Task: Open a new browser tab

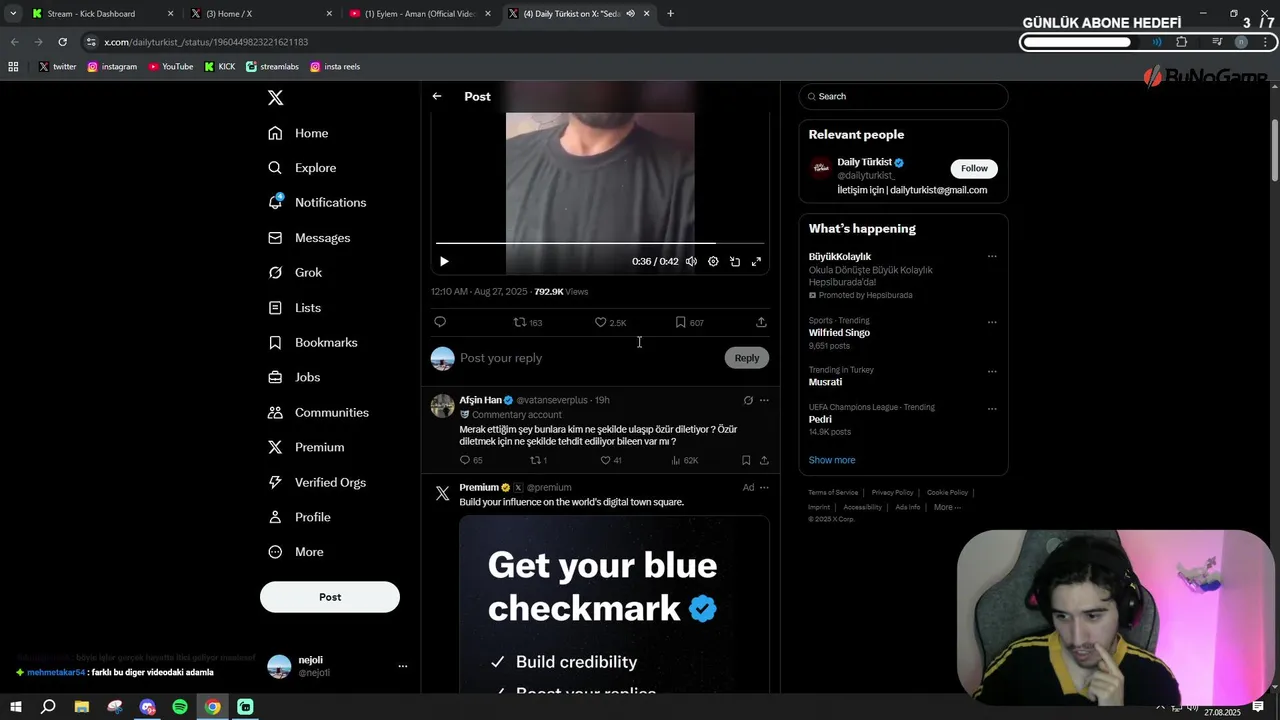Action: coord(670,14)
